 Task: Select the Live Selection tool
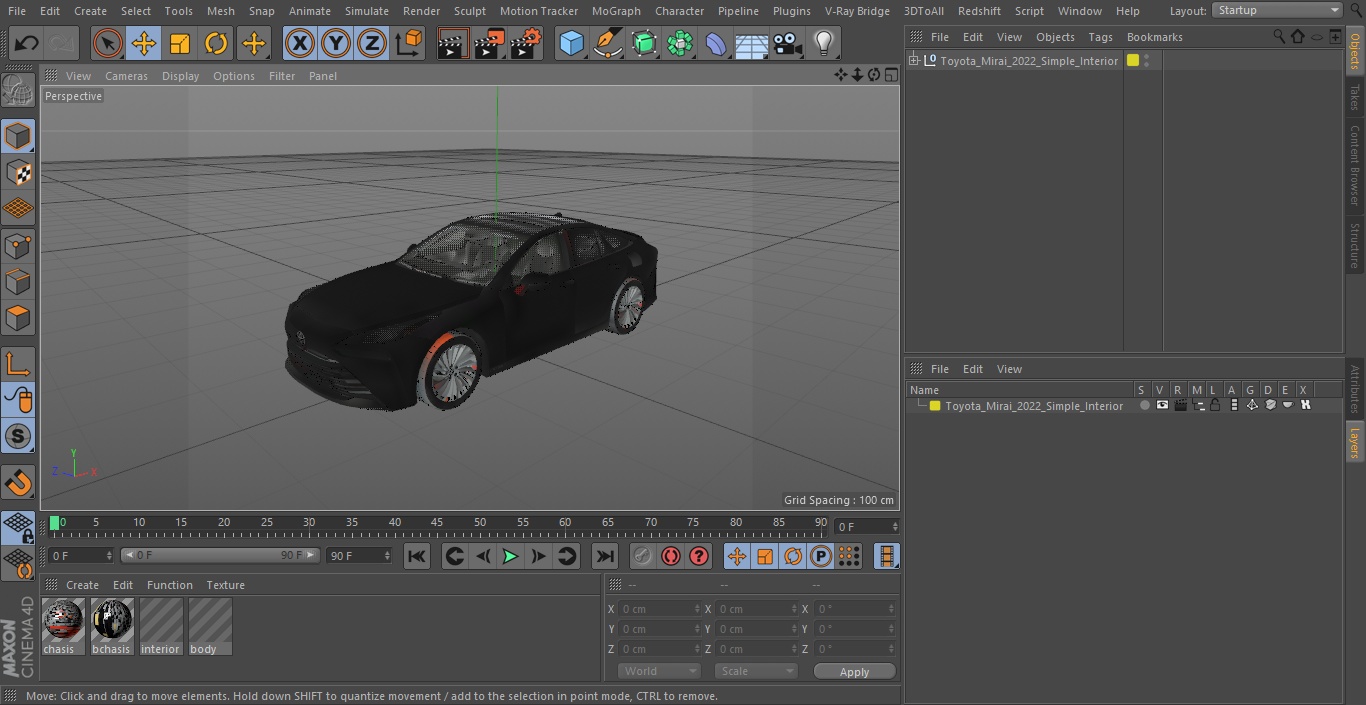(108, 43)
